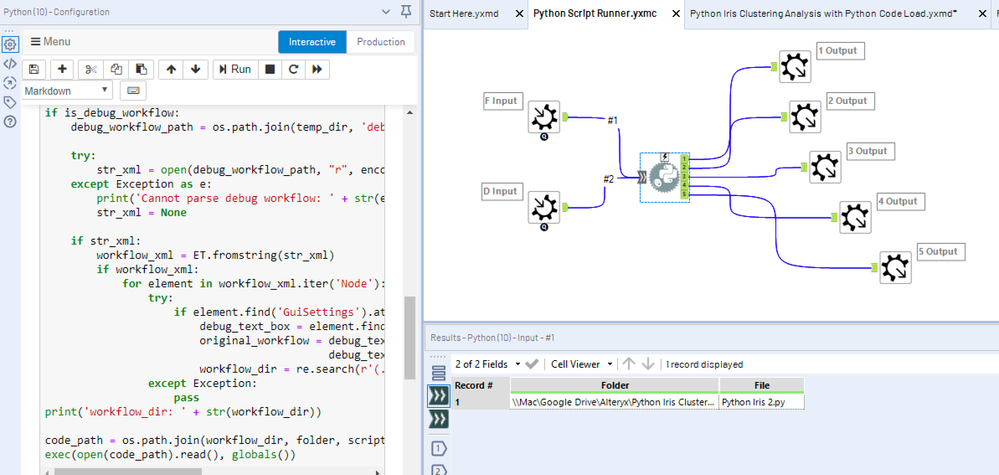Cut selected cell with scissors icon

pyautogui.click(x=91, y=69)
